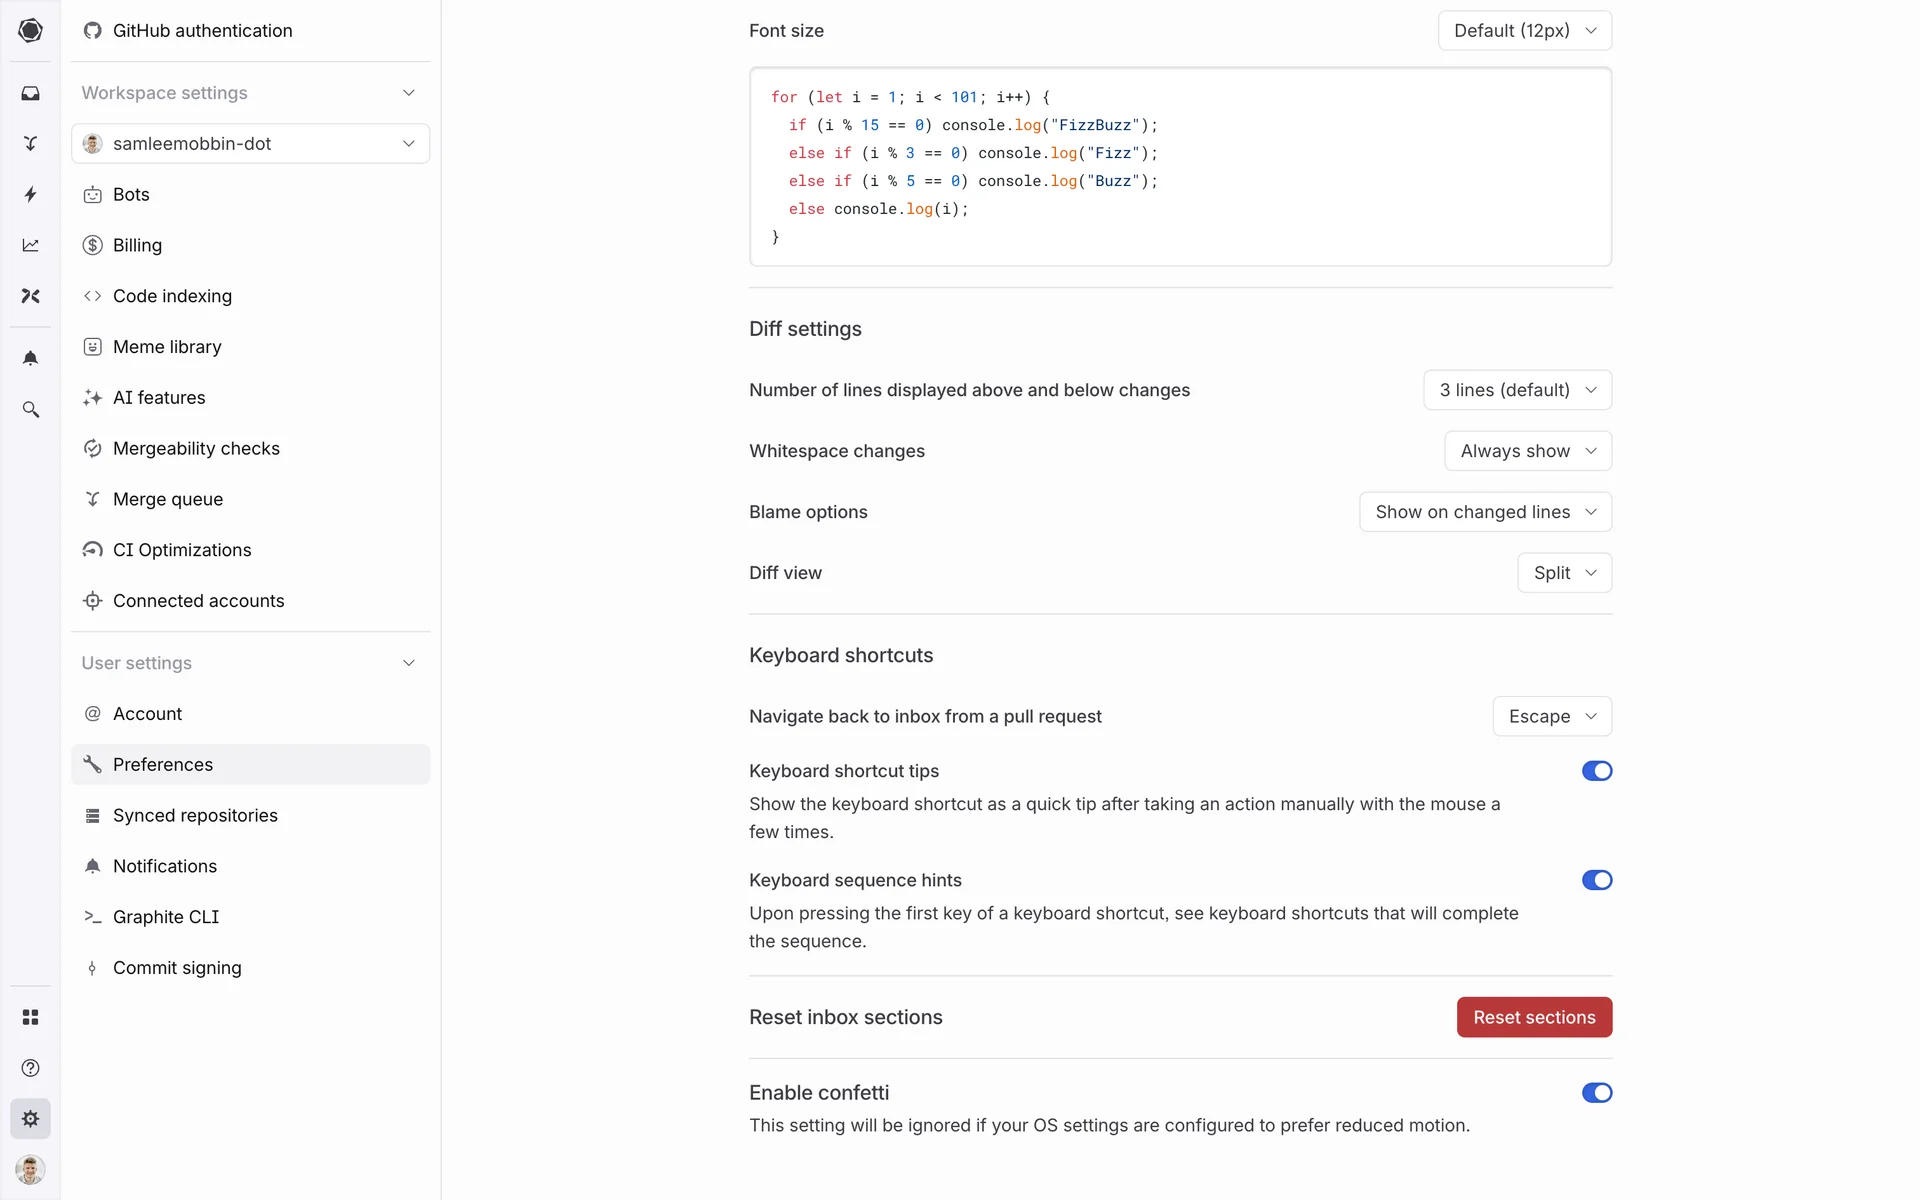Open the samleemobbin-dot workspace selector
Screen dimensions: 1920x1200
[x=250, y=144]
